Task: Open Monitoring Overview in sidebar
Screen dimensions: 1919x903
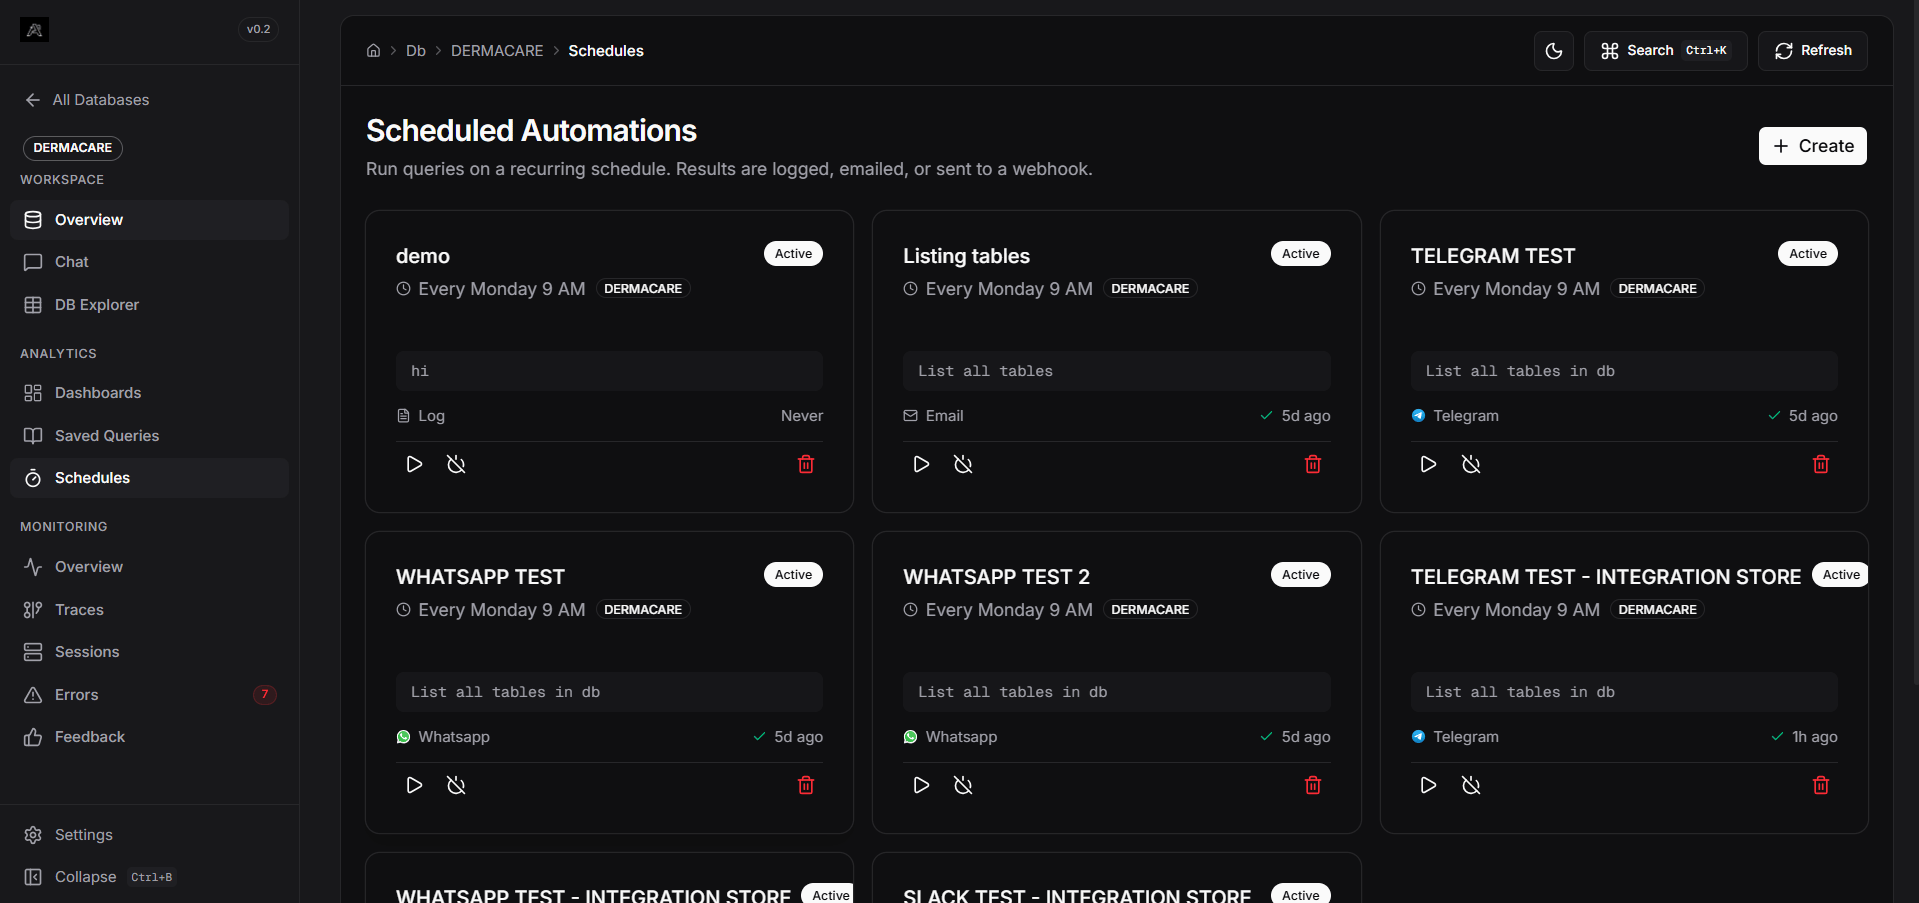Action: pos(149,567)
